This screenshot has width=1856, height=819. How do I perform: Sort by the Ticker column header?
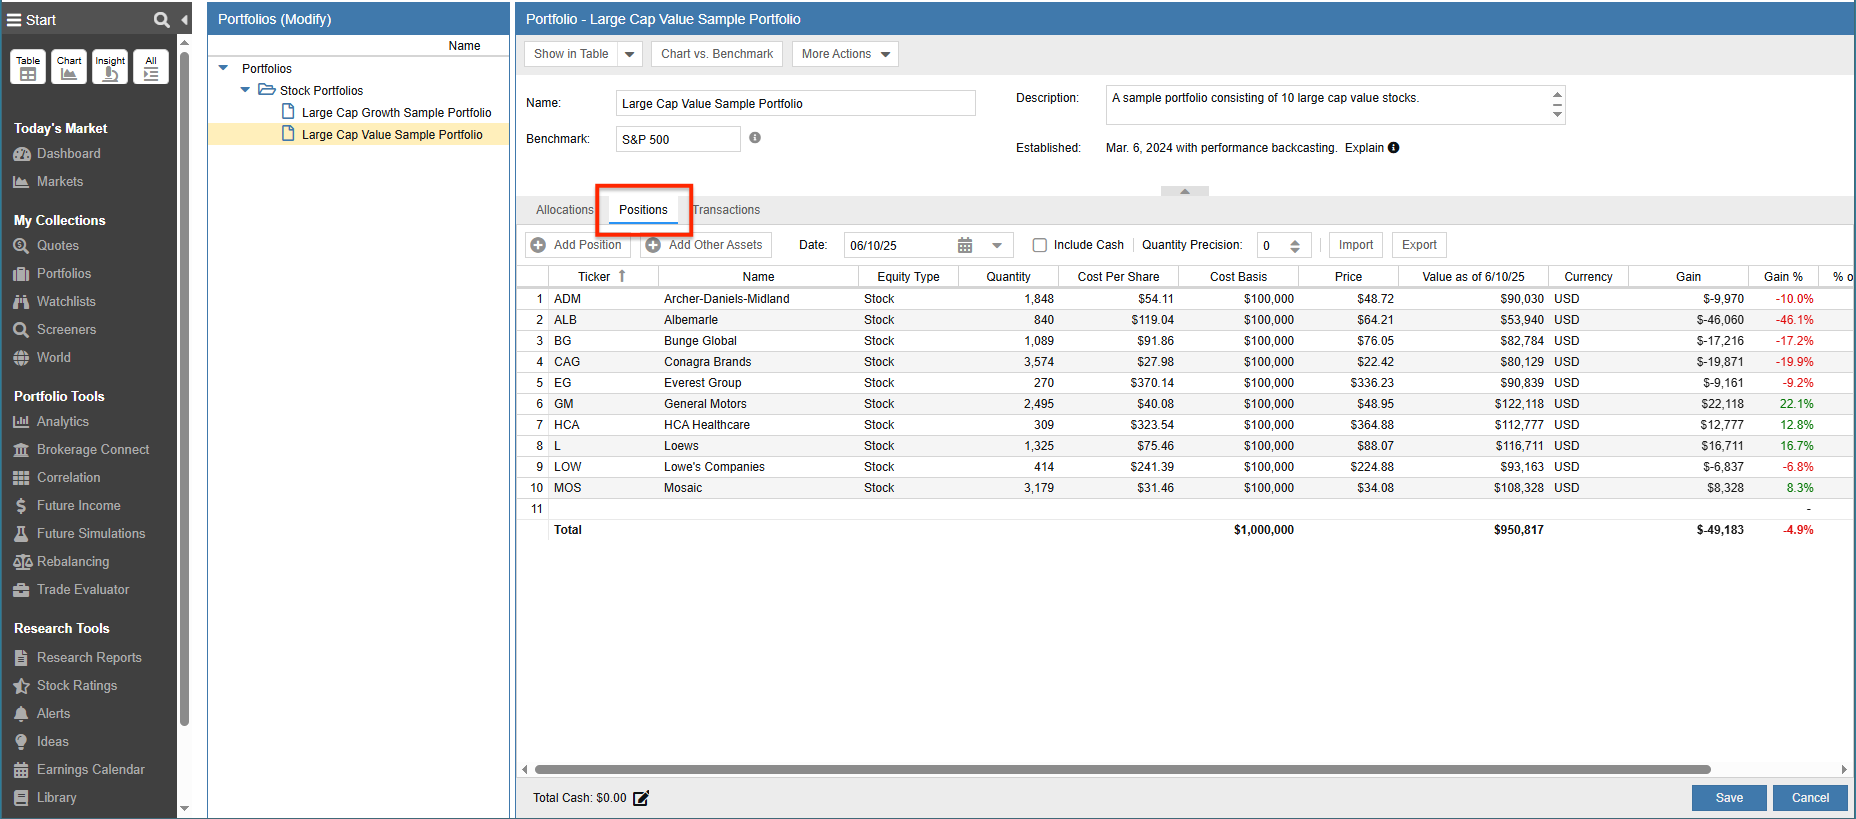[602, 277]
